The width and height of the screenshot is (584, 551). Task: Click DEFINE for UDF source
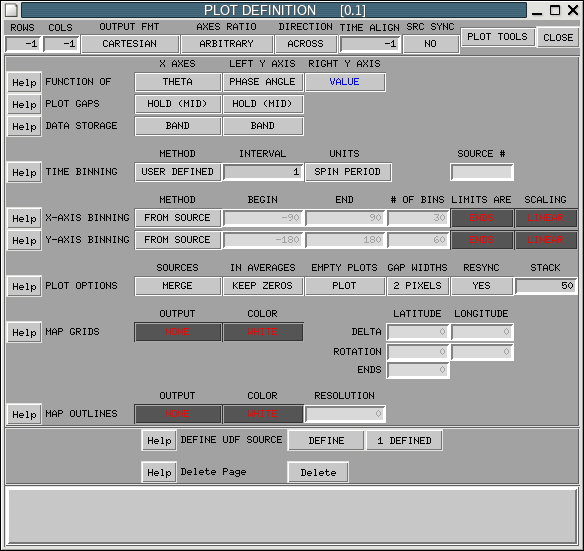point(326,441)
